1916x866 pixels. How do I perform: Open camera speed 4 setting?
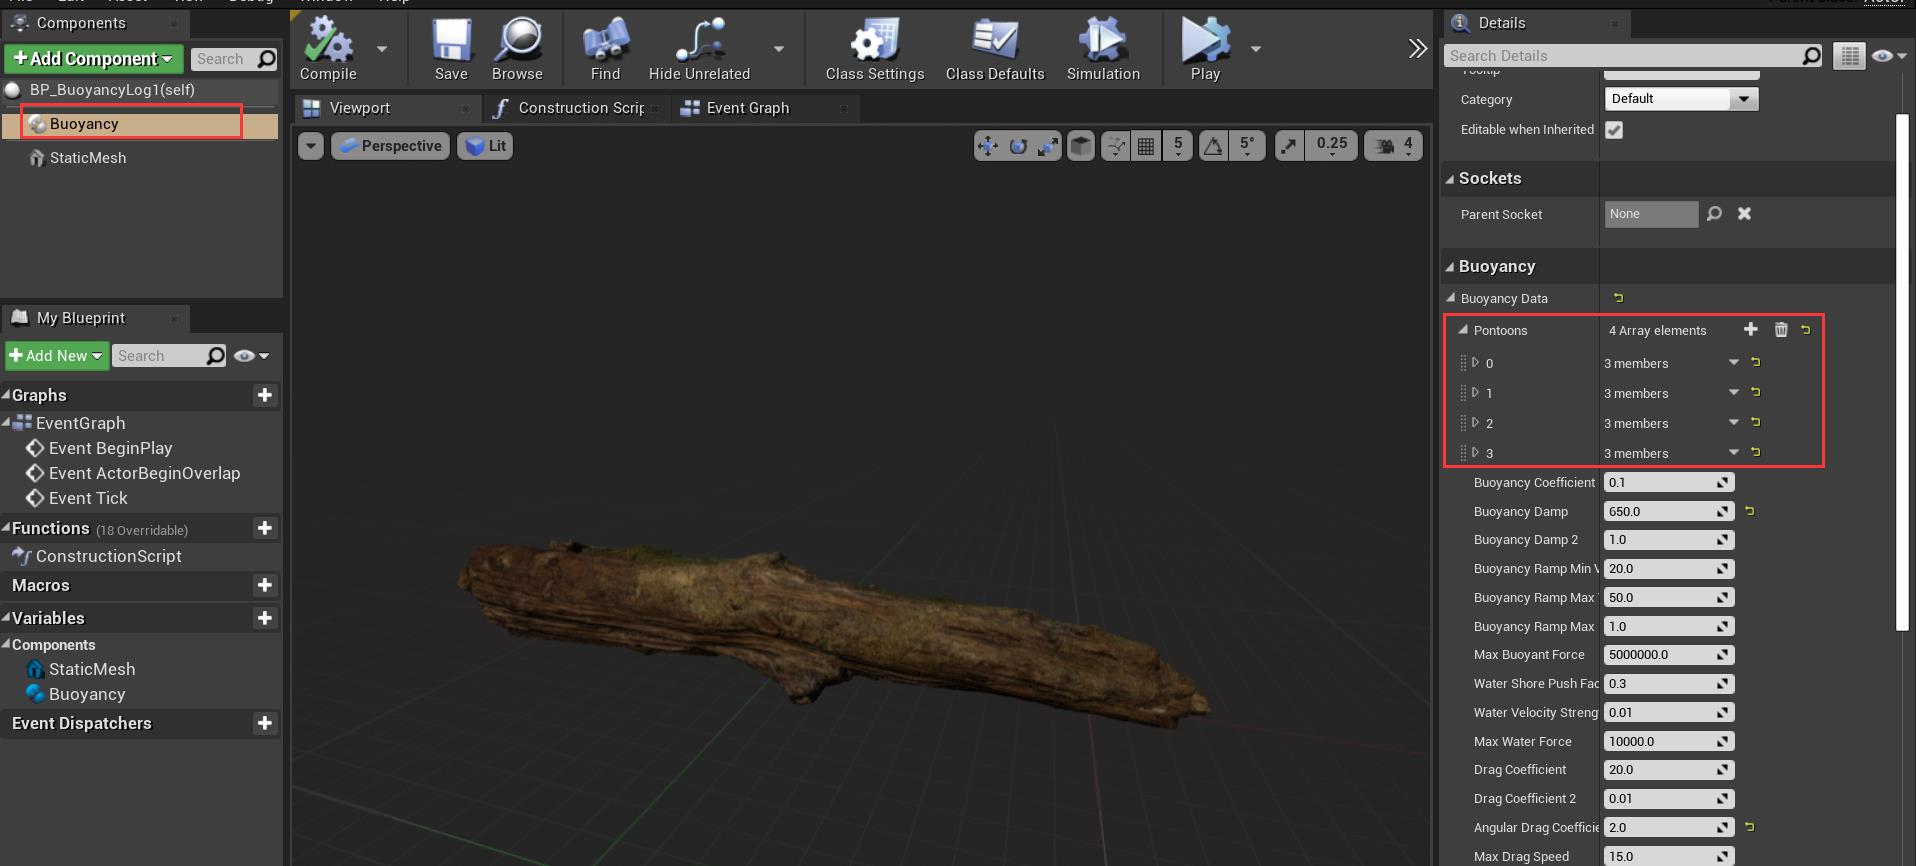[x=1394, y=146]
